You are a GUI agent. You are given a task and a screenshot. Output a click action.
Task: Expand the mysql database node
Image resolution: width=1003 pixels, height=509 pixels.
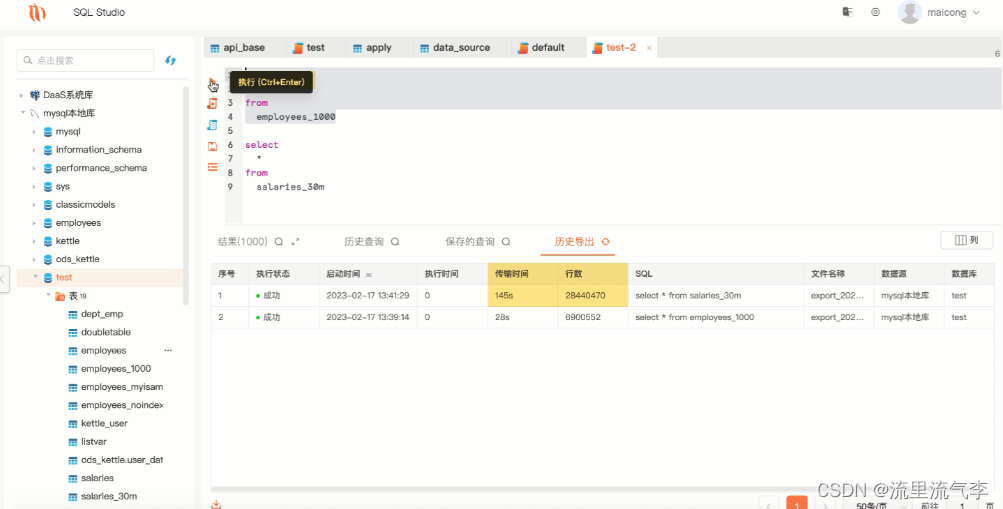tap(34, 132)
